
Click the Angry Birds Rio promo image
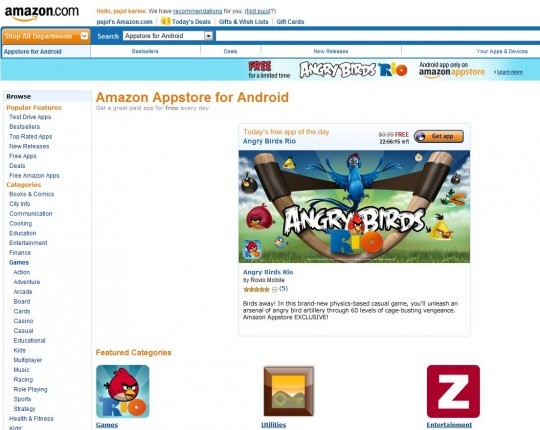[x=354, y=207]
